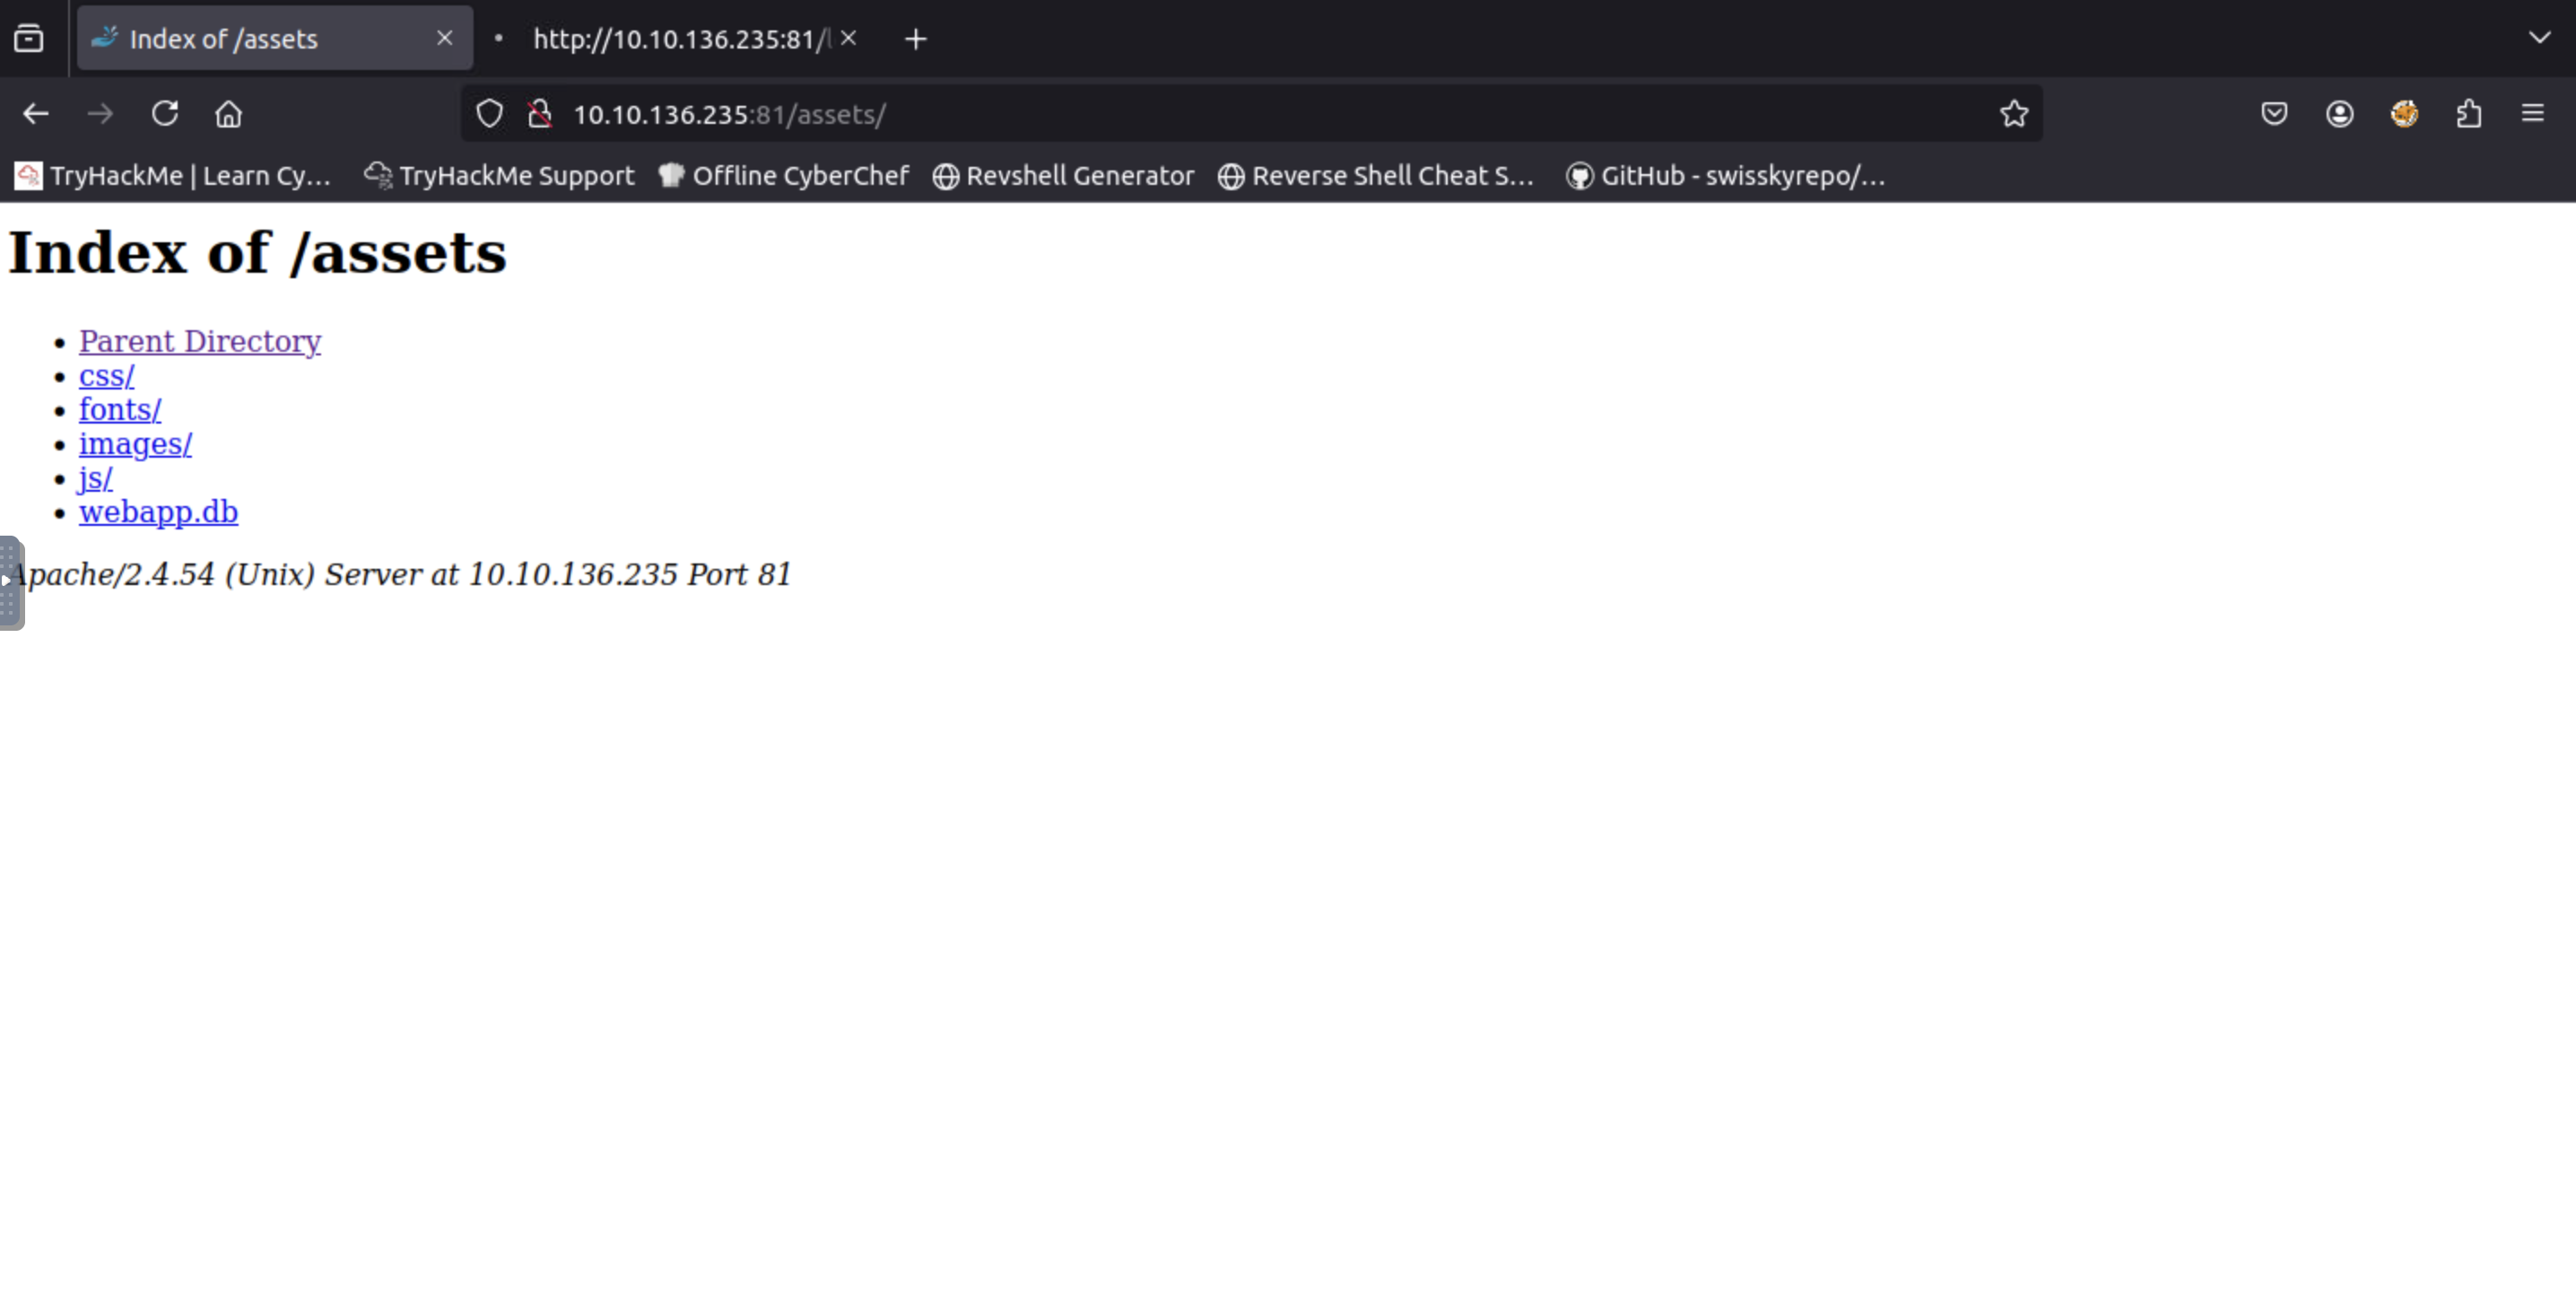
Task: Open the Firefox hamburger application menu
Action: (x=2532, y=114)
